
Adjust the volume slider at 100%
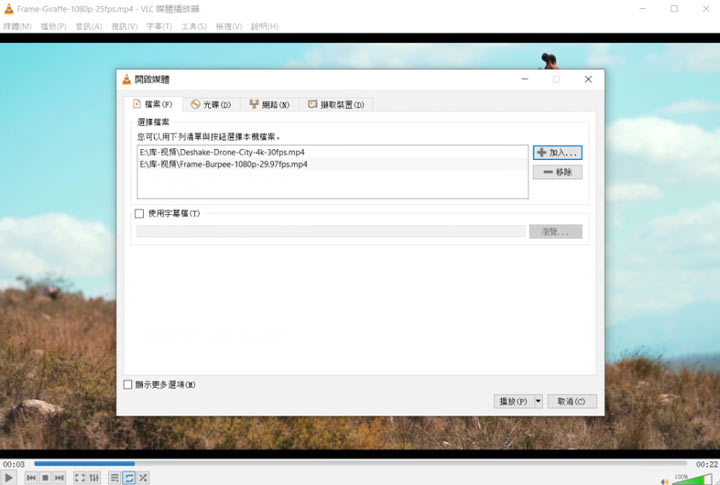[x=692, y=479]
